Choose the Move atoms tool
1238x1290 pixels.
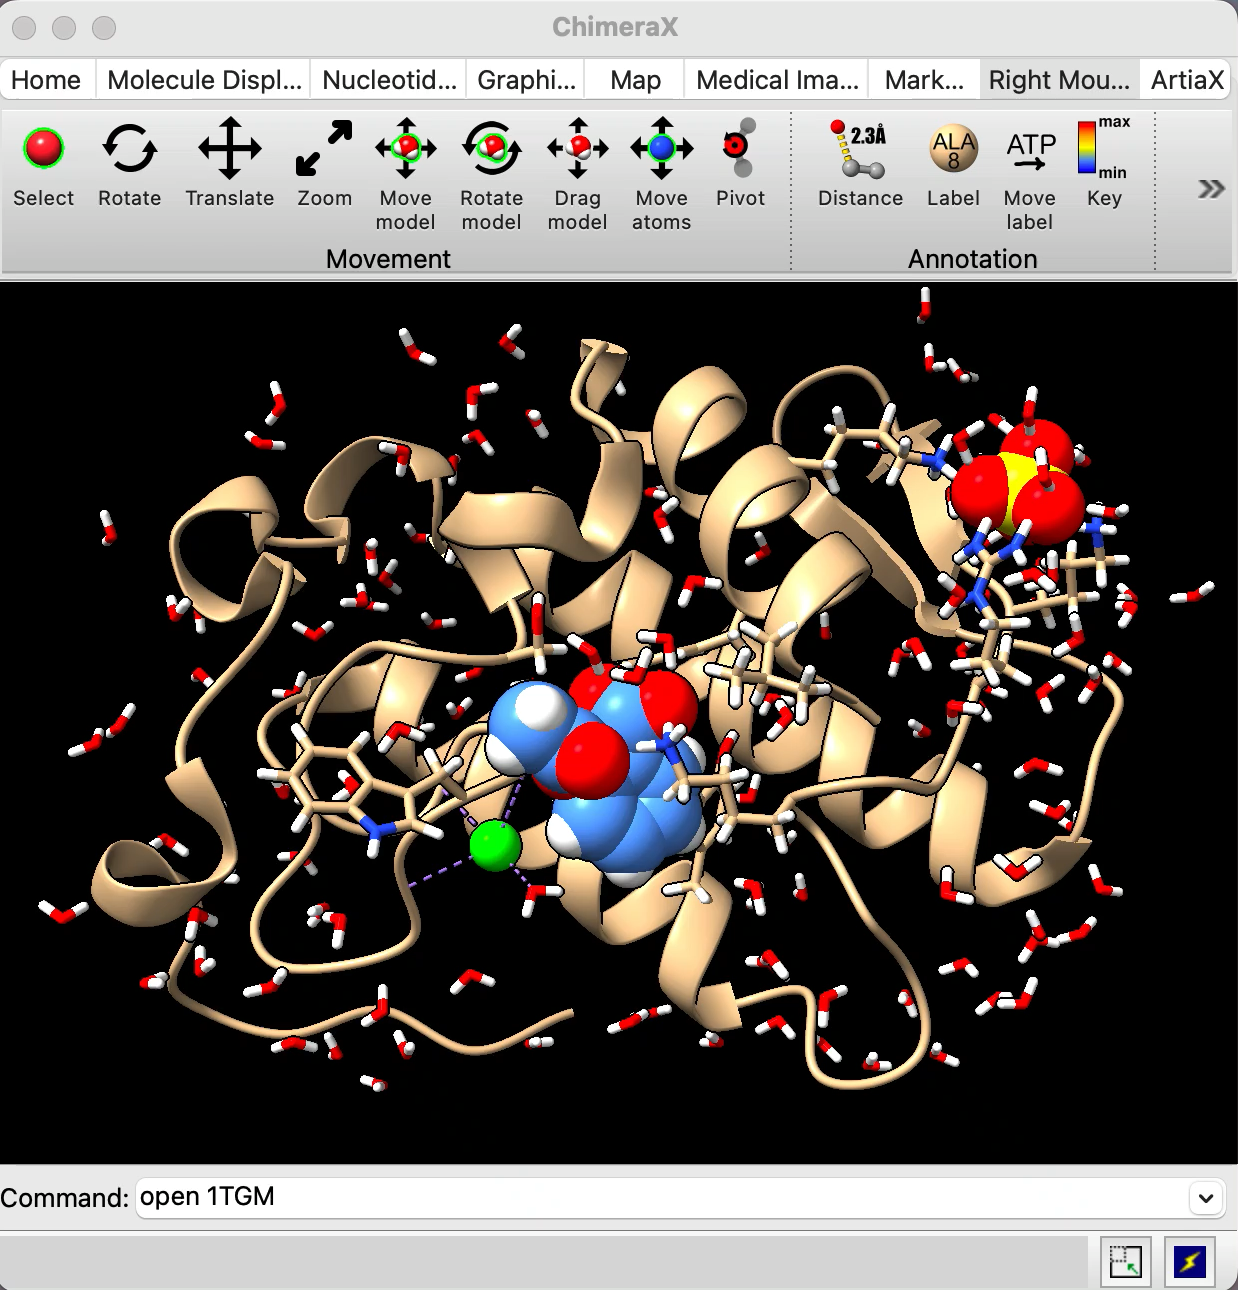[x=661, y=149]
